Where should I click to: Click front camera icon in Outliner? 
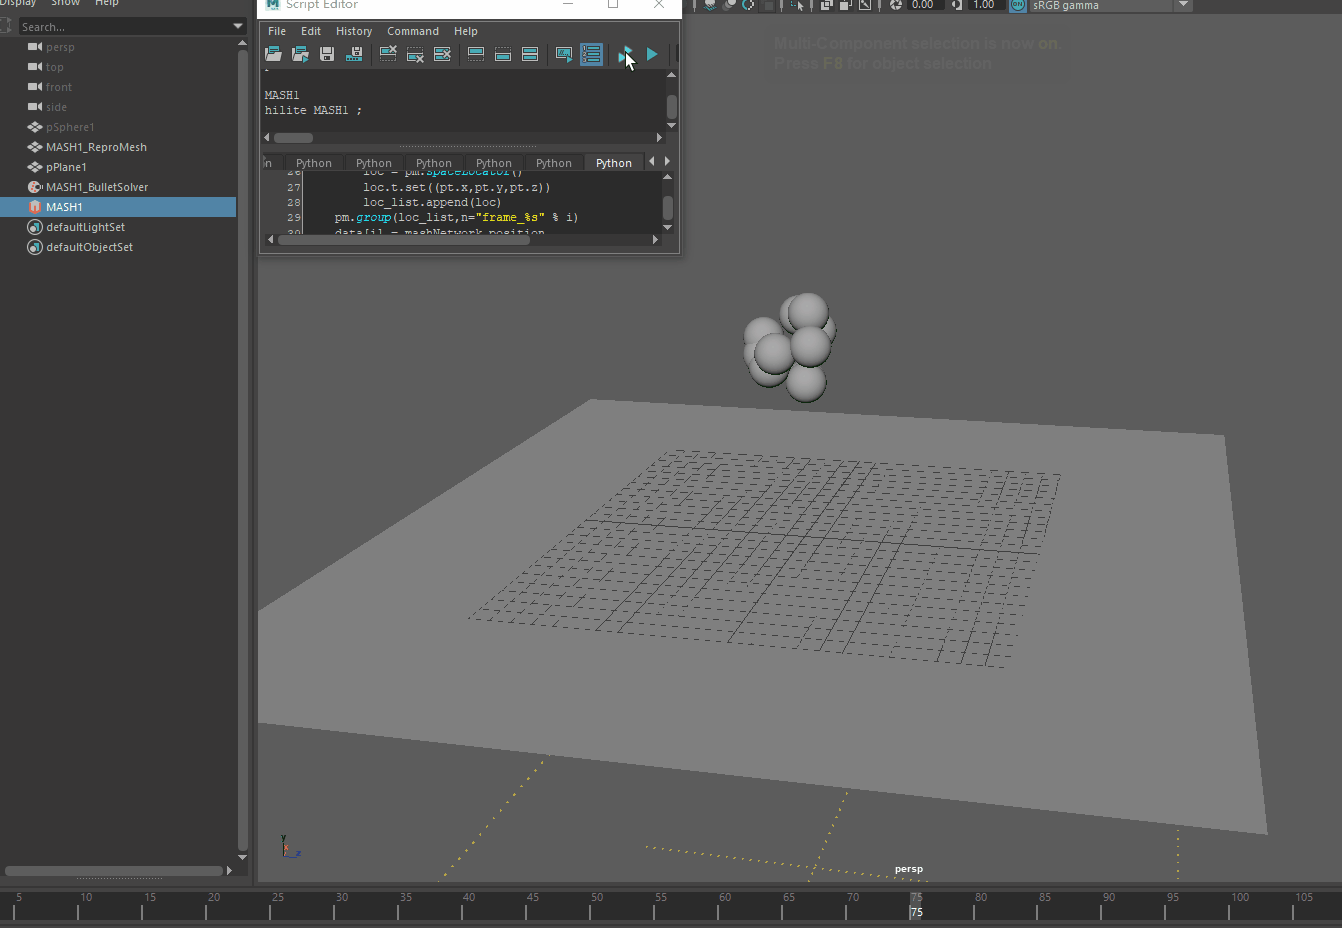tap(35, 87)
